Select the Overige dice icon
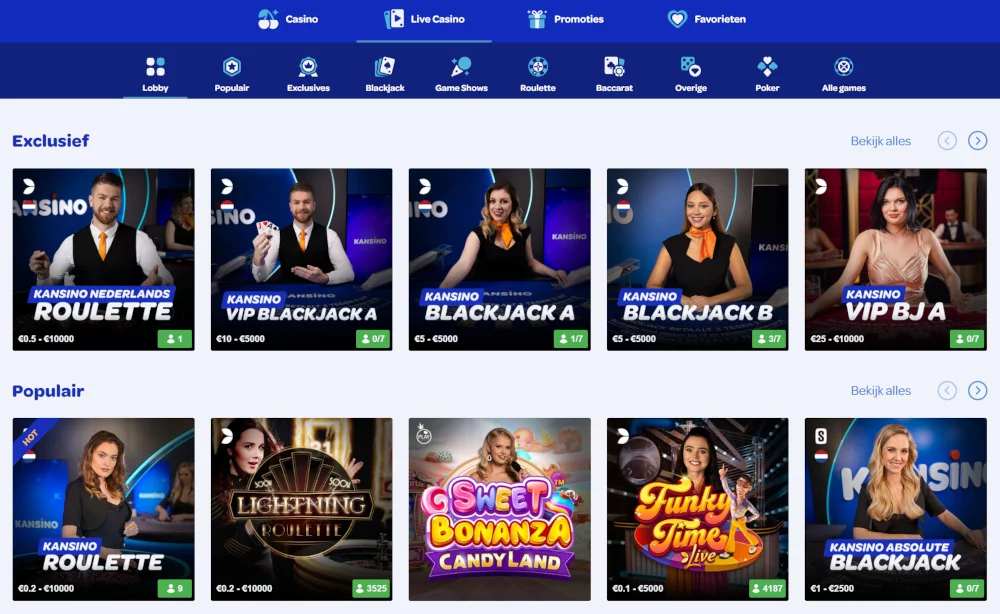Image resolution: width=1000 pixels, height=614 pixels. click(691, 66)
